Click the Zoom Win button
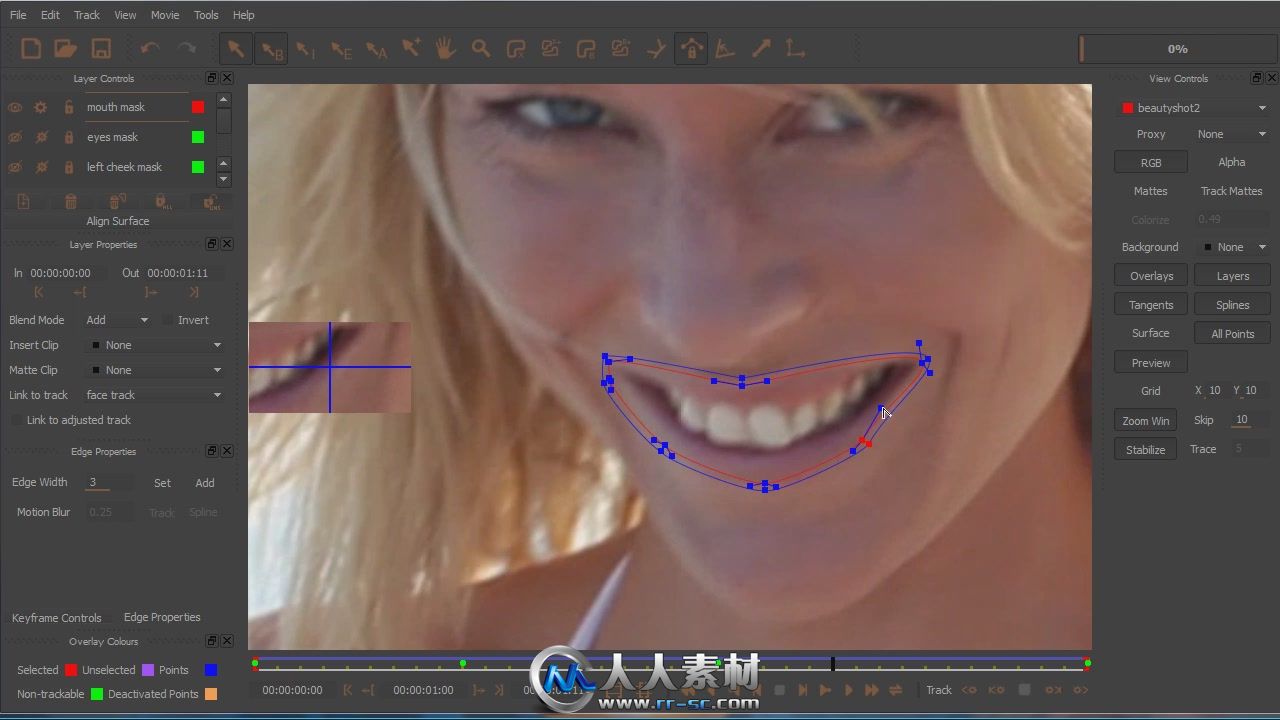This screenshot has height=720, width=1280. 1145,421
